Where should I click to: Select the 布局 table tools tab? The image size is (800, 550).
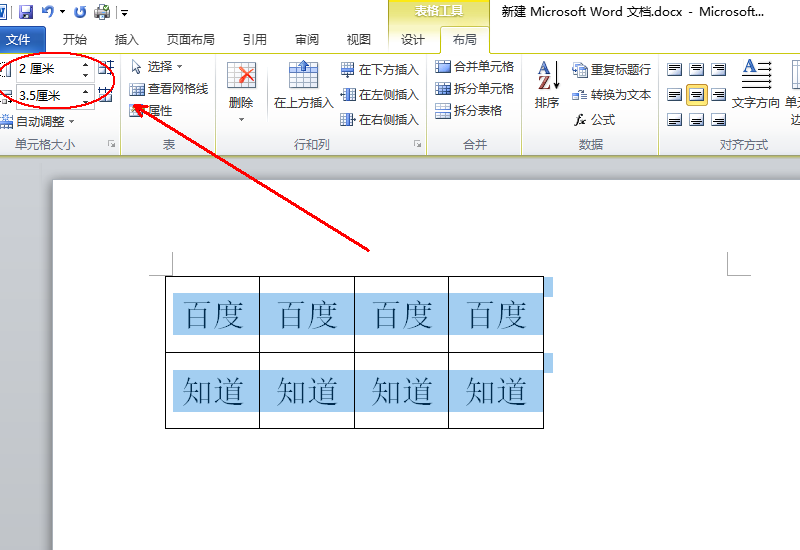pos(464,39)
